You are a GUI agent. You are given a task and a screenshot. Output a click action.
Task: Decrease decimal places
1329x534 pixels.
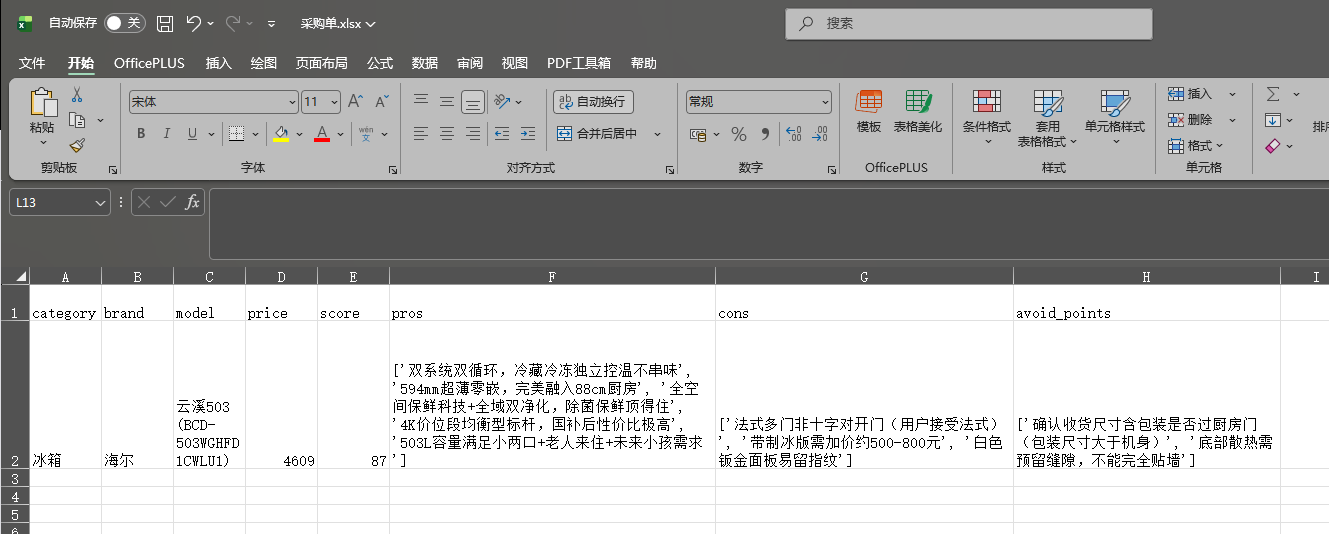click(x=820, y=134)
